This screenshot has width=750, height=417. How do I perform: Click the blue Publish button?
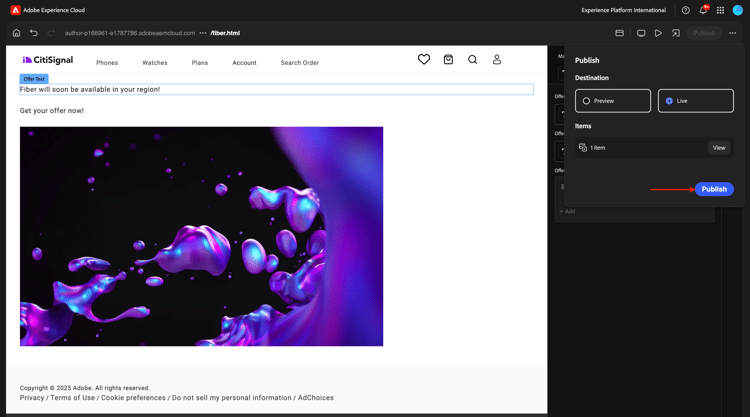coord(714,189)
